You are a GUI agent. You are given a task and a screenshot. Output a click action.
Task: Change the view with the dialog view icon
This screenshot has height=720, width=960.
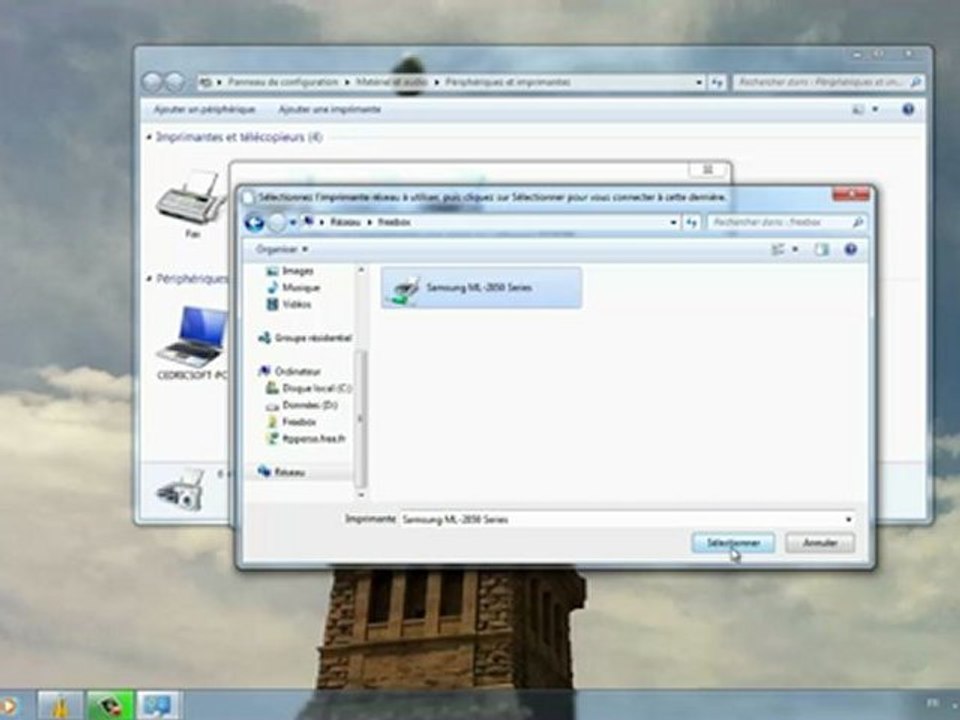tap(778, 249)
